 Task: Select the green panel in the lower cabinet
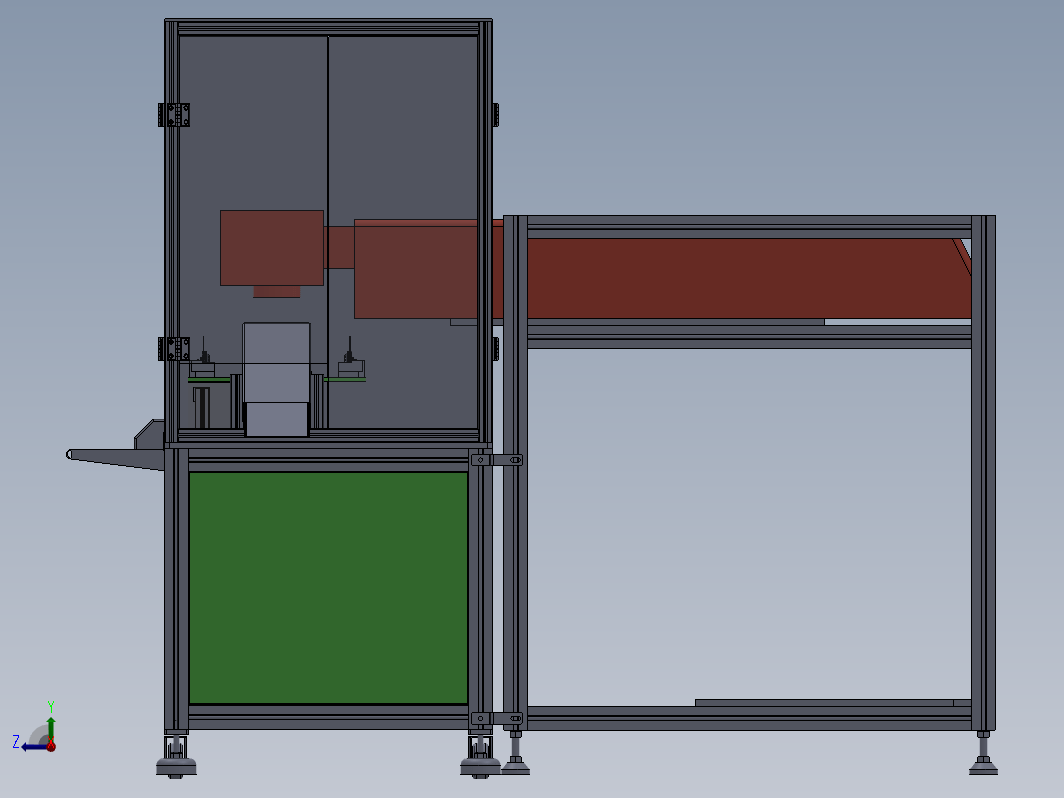click(328, 588)
